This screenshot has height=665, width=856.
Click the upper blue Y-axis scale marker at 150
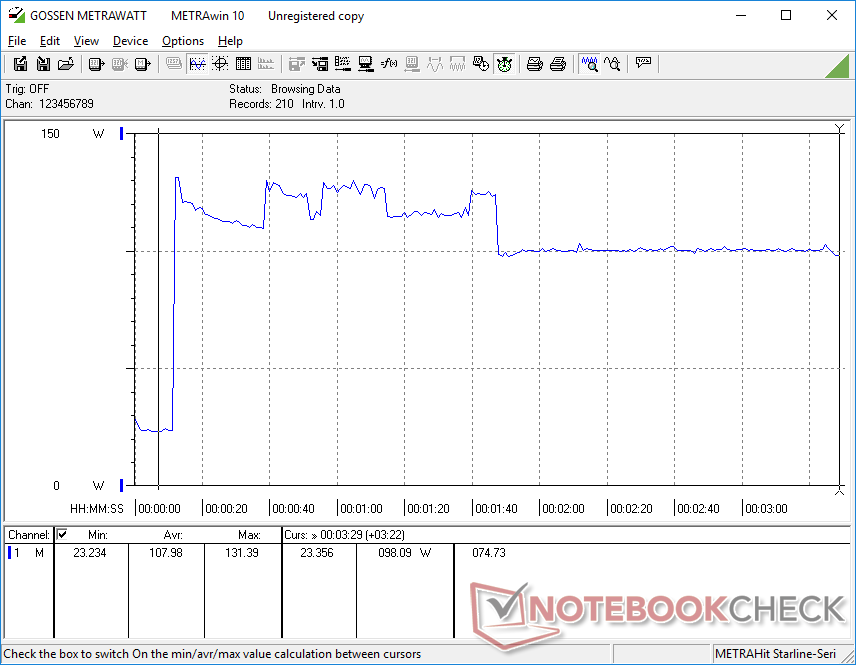pyautogui.click(x=122, y=133)
